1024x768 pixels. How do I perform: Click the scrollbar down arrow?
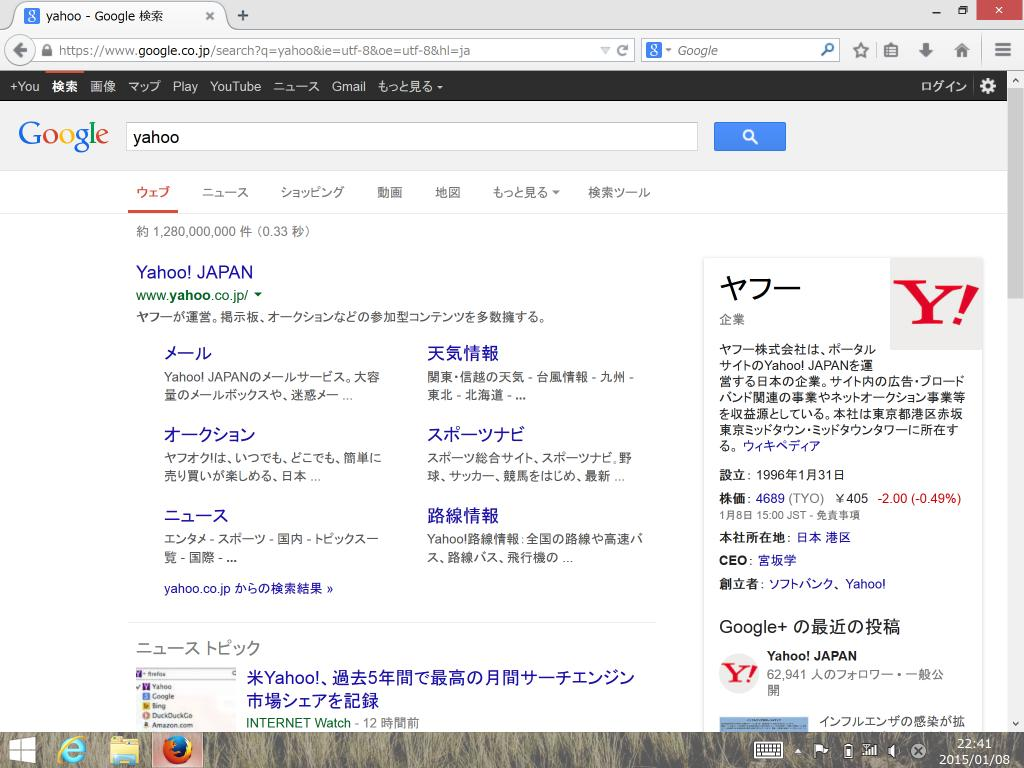[x=1016, y=724]
